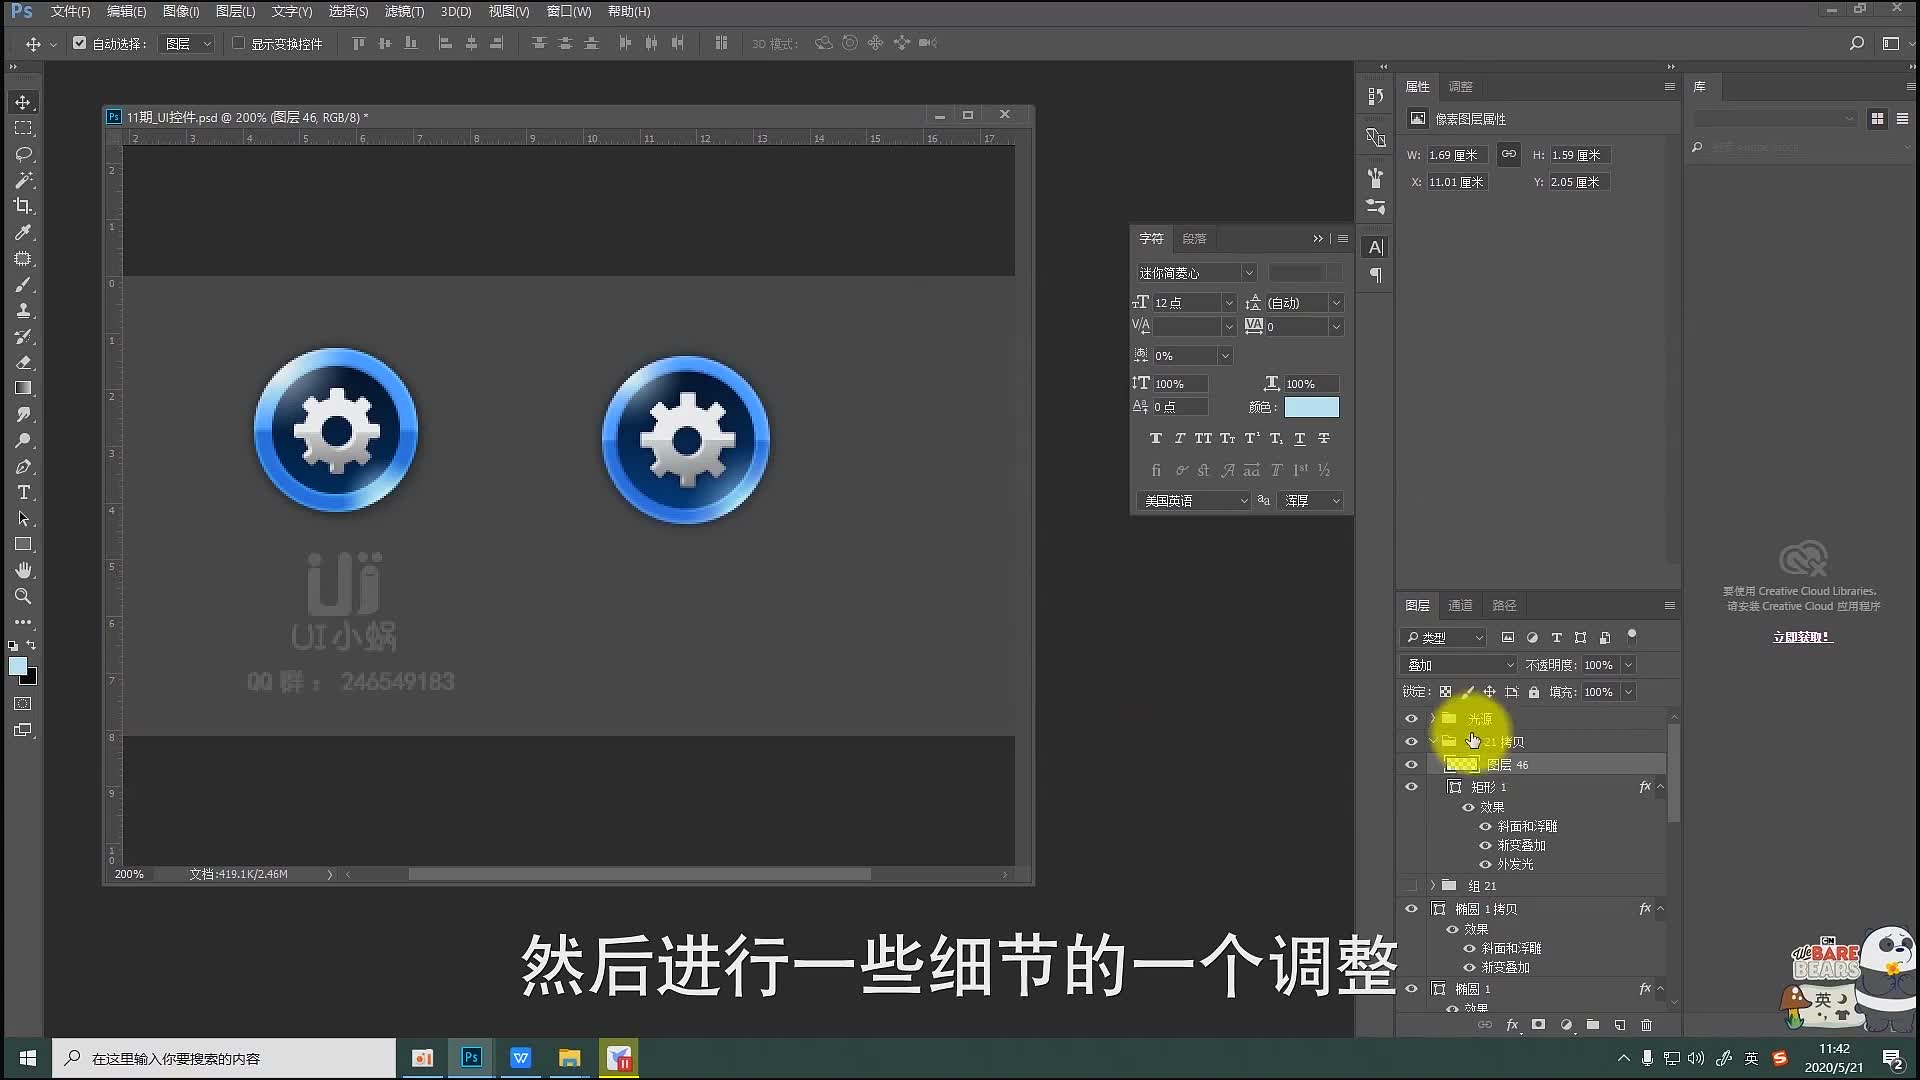Select the Hand tool

click(23, 570)
